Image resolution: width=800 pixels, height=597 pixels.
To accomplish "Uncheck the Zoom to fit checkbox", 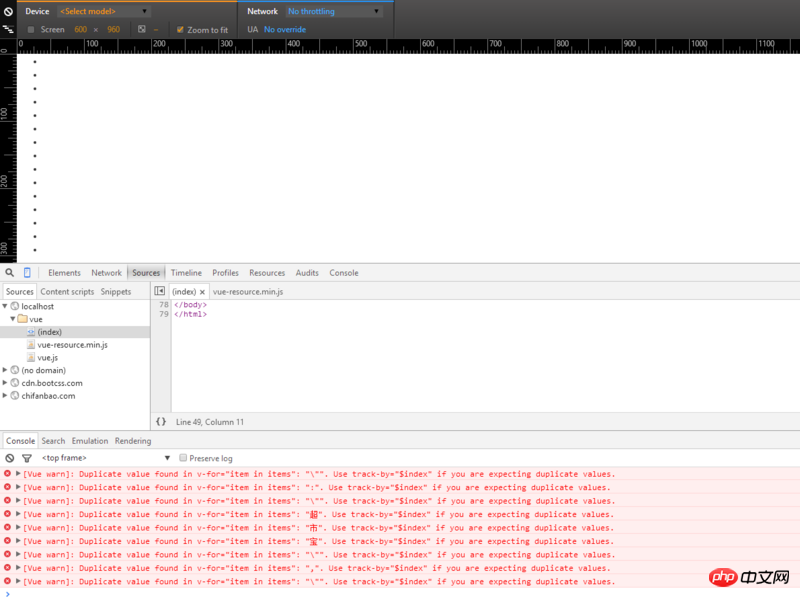I will (180, 30).
